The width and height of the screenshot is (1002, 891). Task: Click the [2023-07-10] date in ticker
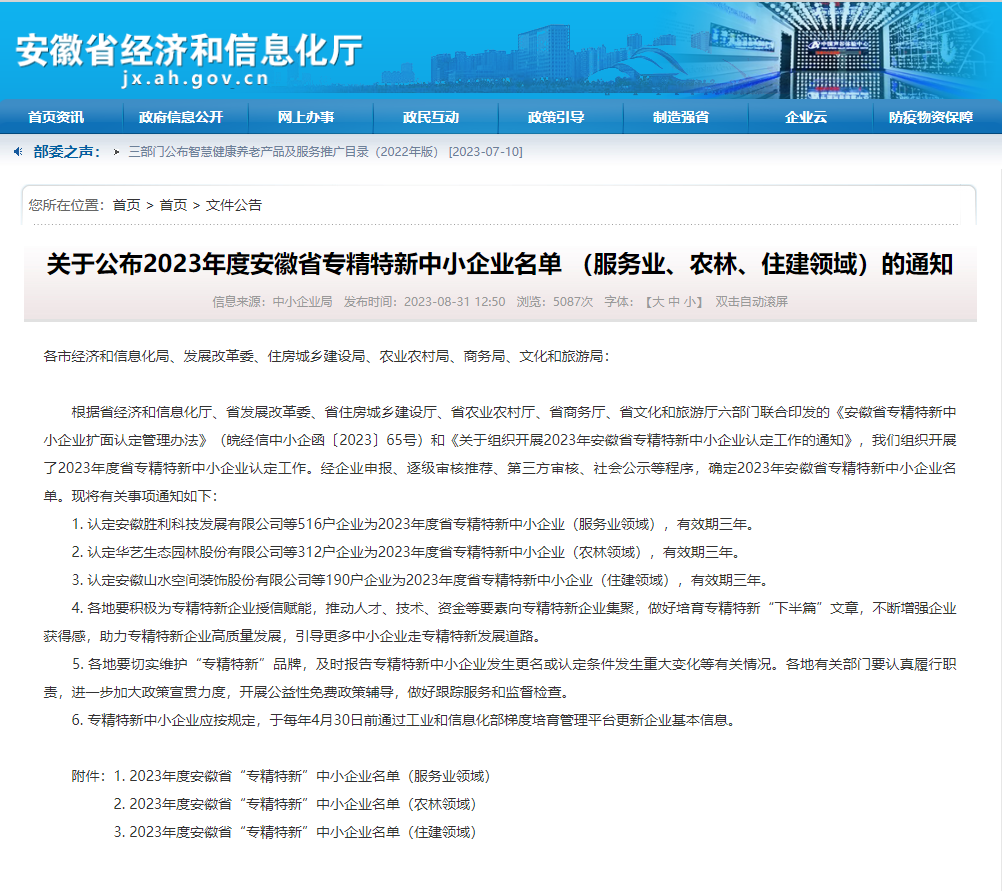click(x=486, y=152)
